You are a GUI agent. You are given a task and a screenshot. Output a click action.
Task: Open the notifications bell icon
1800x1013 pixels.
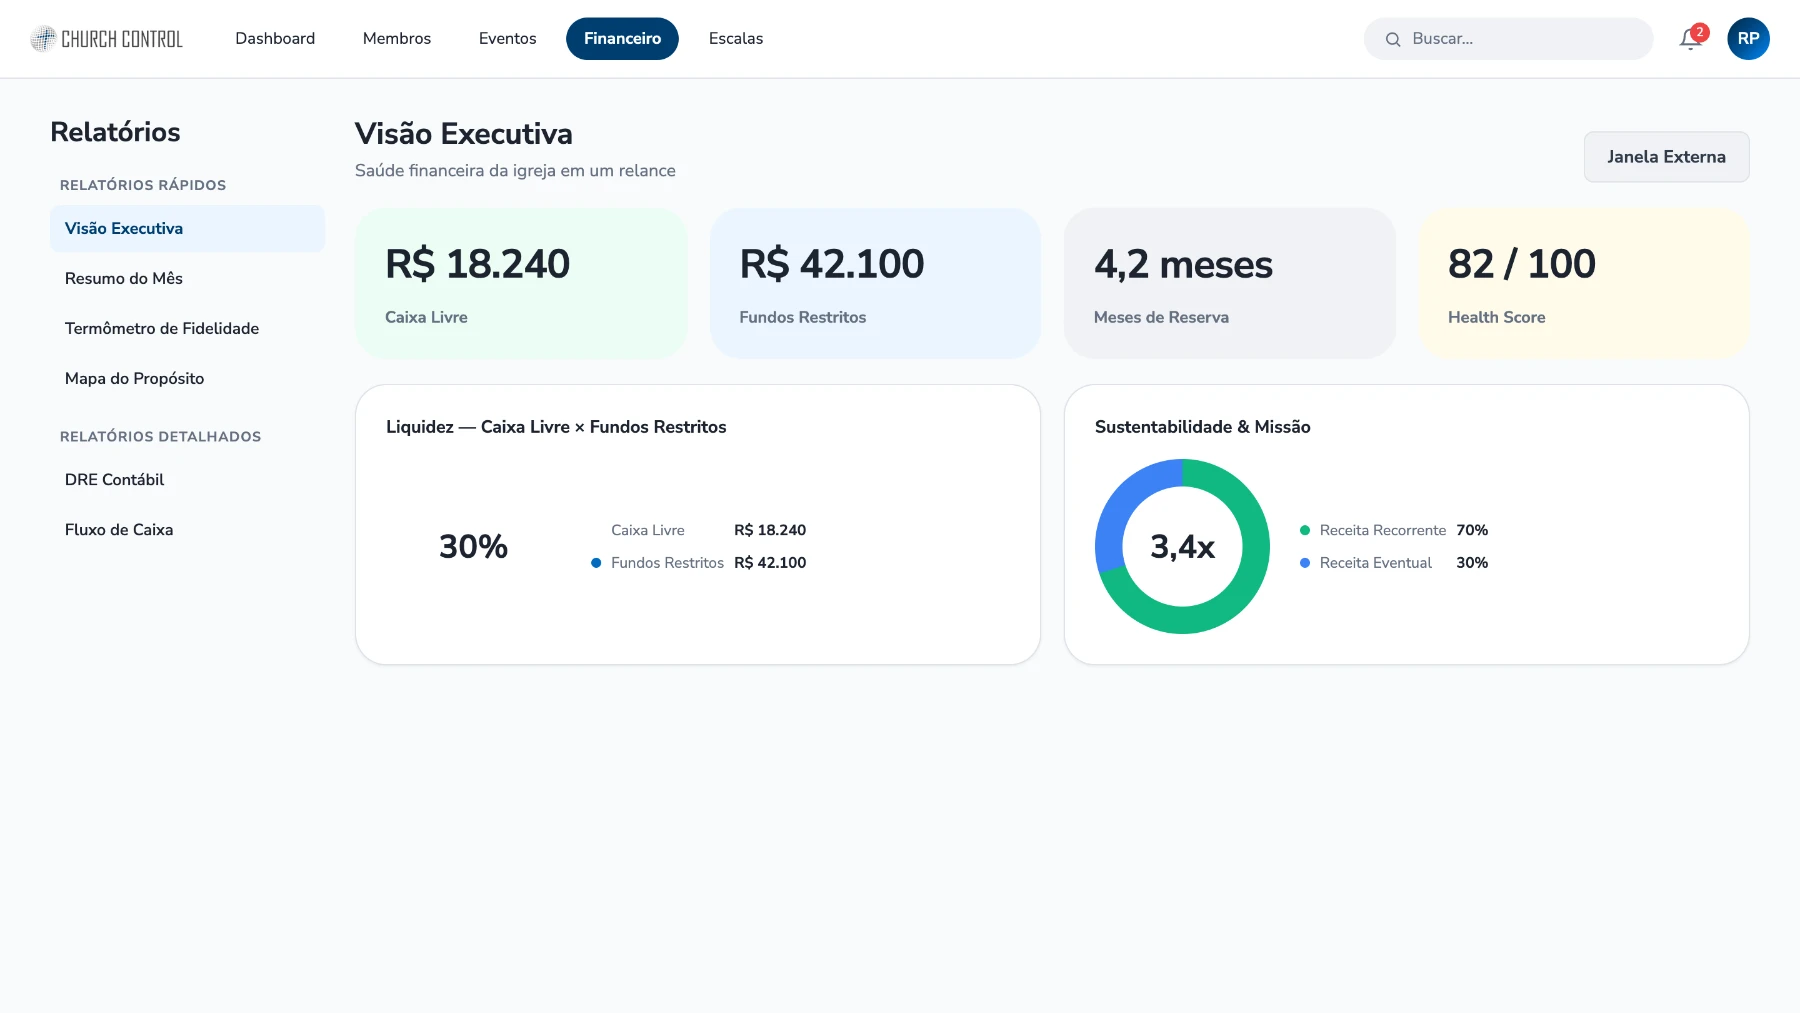click(1691, 39)
